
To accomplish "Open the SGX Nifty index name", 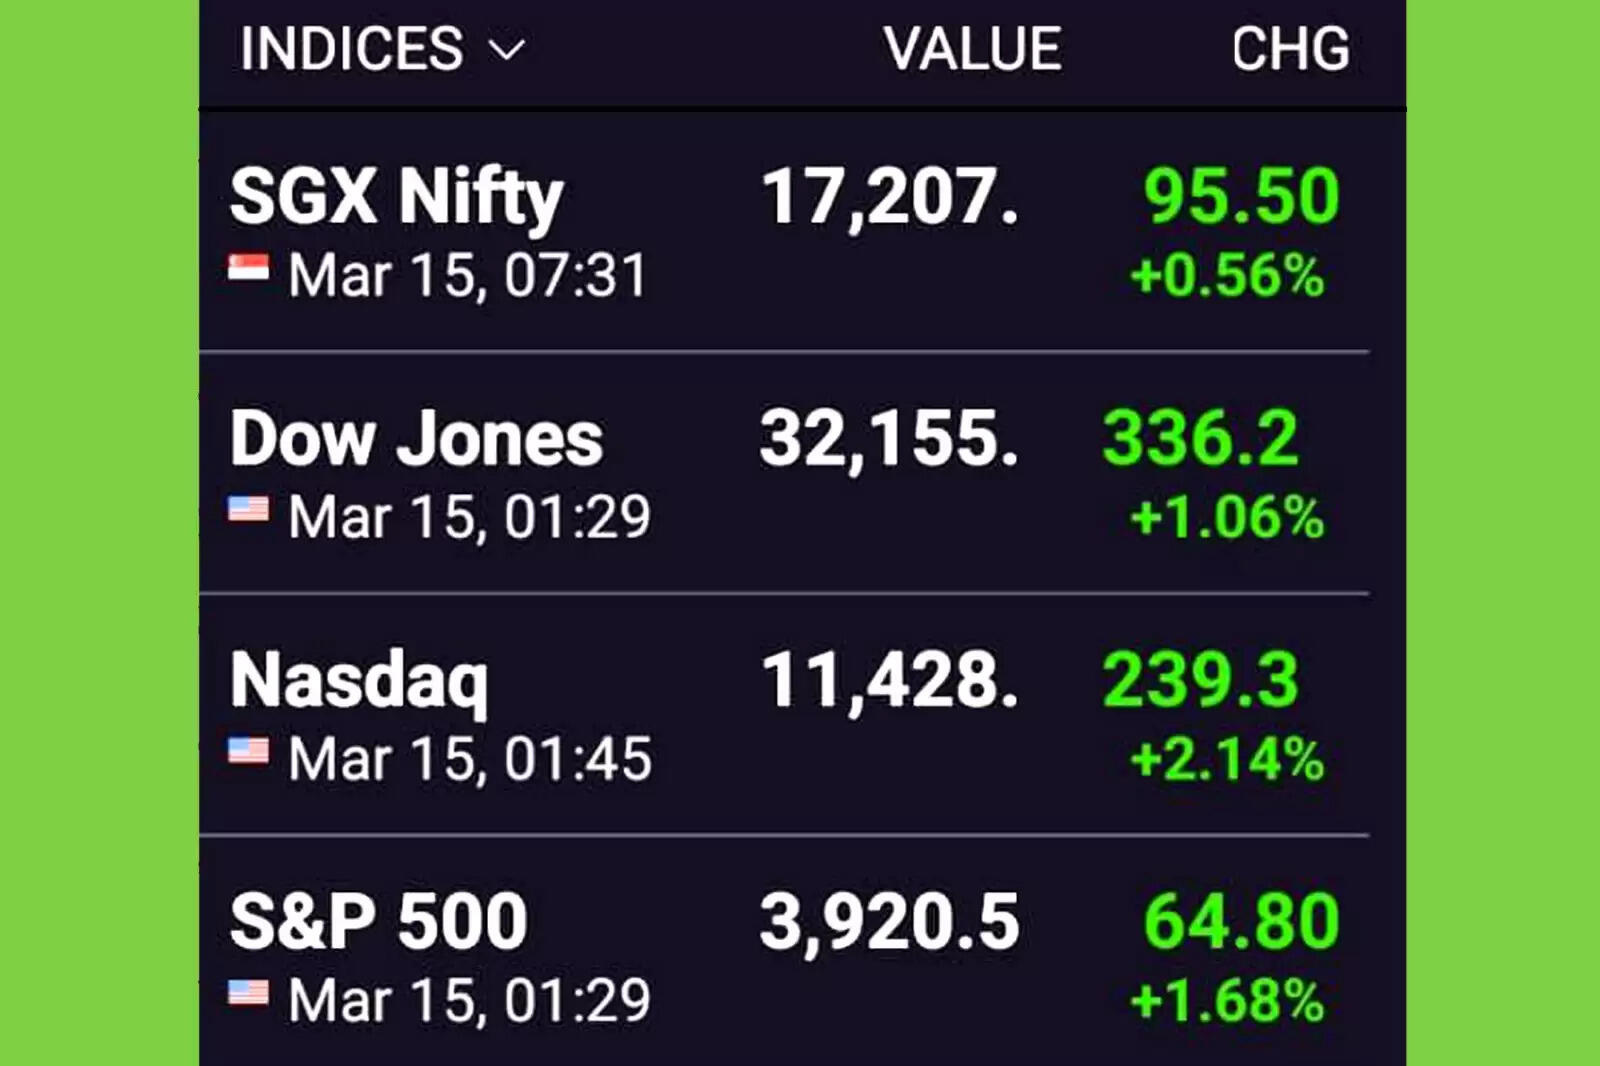I will [397, 196].
